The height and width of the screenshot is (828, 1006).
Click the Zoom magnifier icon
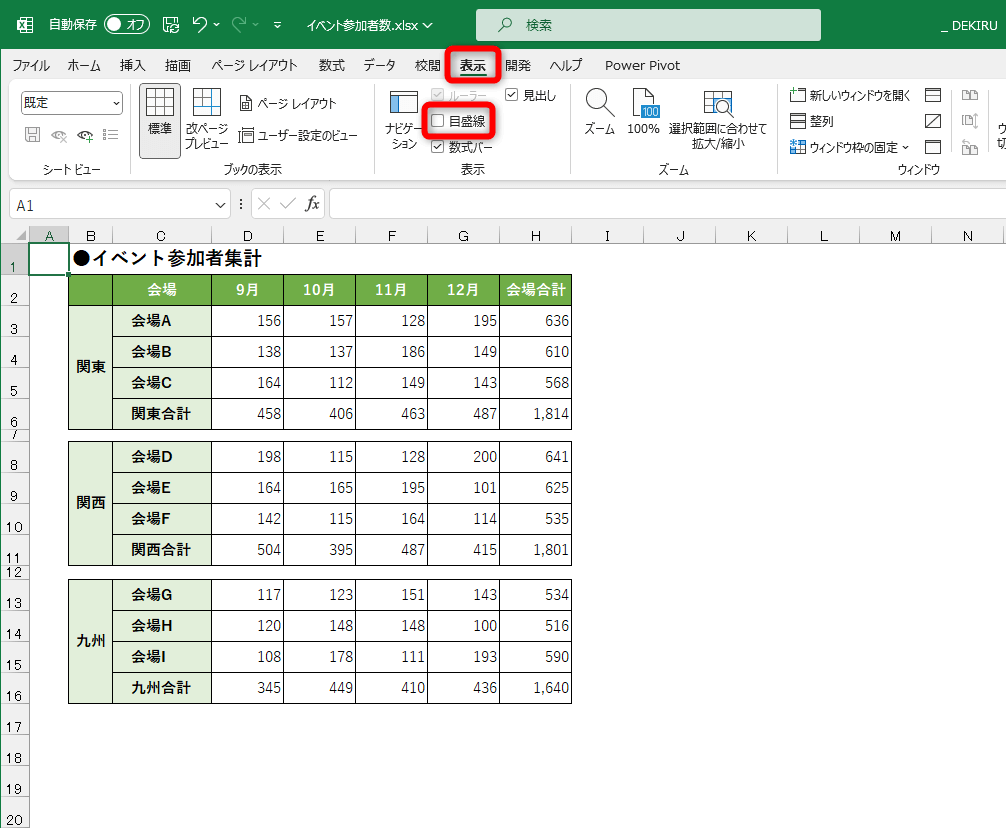tap(599, 103)
